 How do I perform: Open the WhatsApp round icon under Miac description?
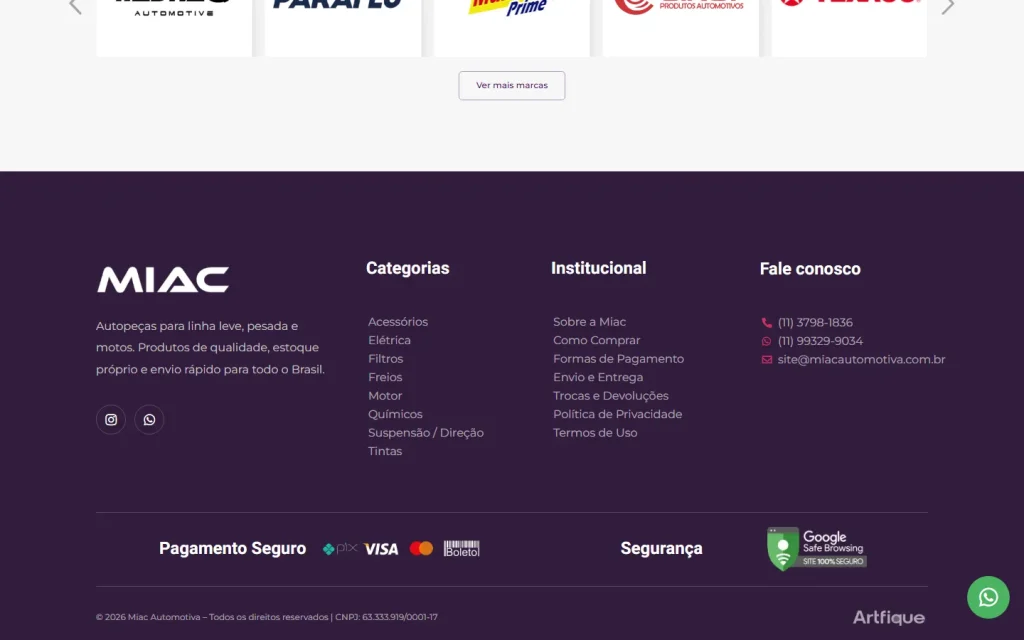pyautogui.click(x=149, y=419)
